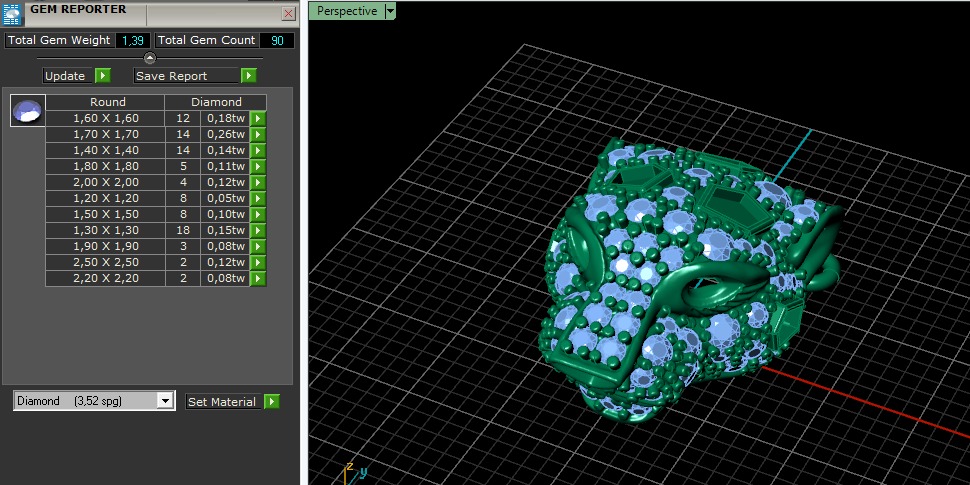
Task: Click the 0,14tw weight cell
Action: 225,150
